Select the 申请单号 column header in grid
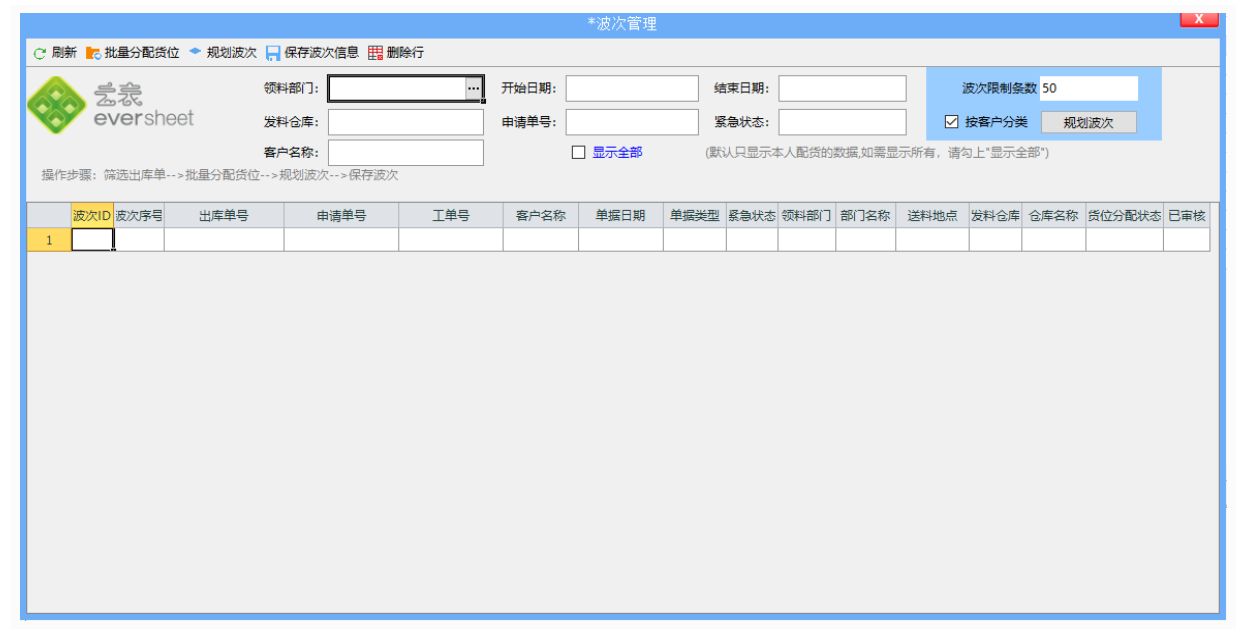This screenshot has width=1250, height=638. point(341,215)
